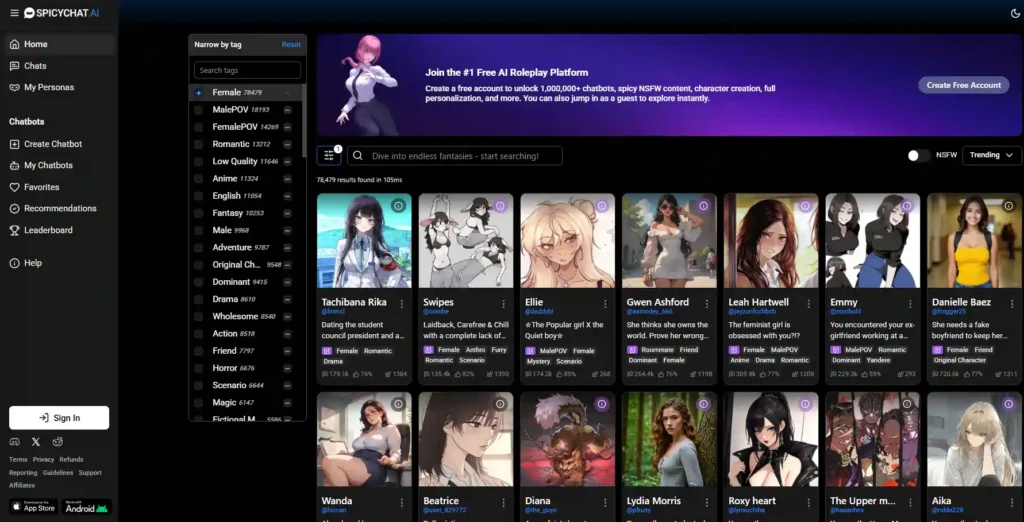1024x522 pixels.
Task: Check the MalePOV tag checkbox
Action: tap(198, 110)
